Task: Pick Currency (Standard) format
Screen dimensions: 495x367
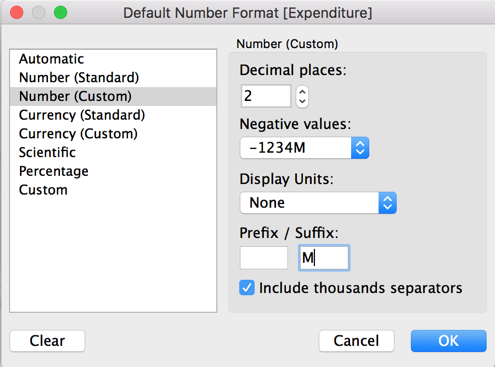Action: click(113, 115)
